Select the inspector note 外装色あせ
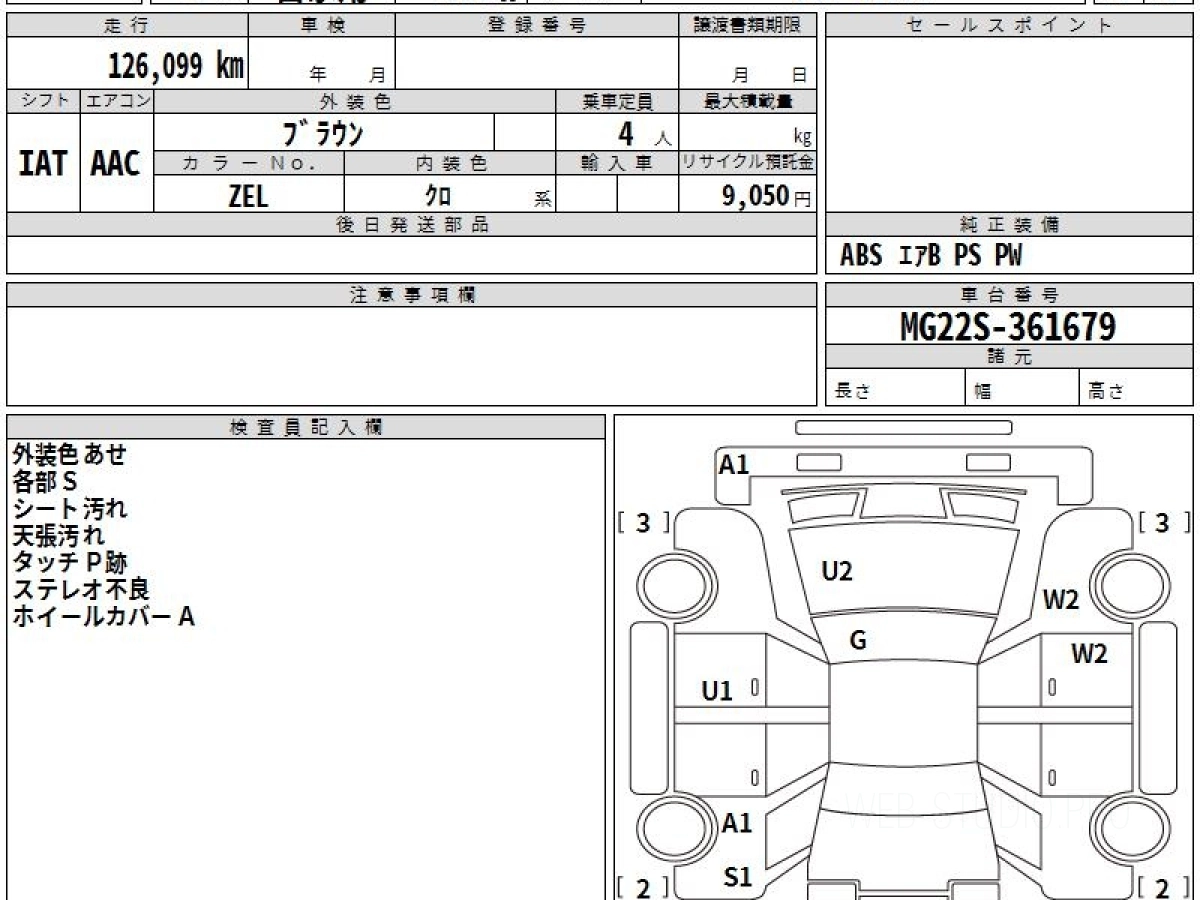 pyautogui.click(x=70, y=455)
